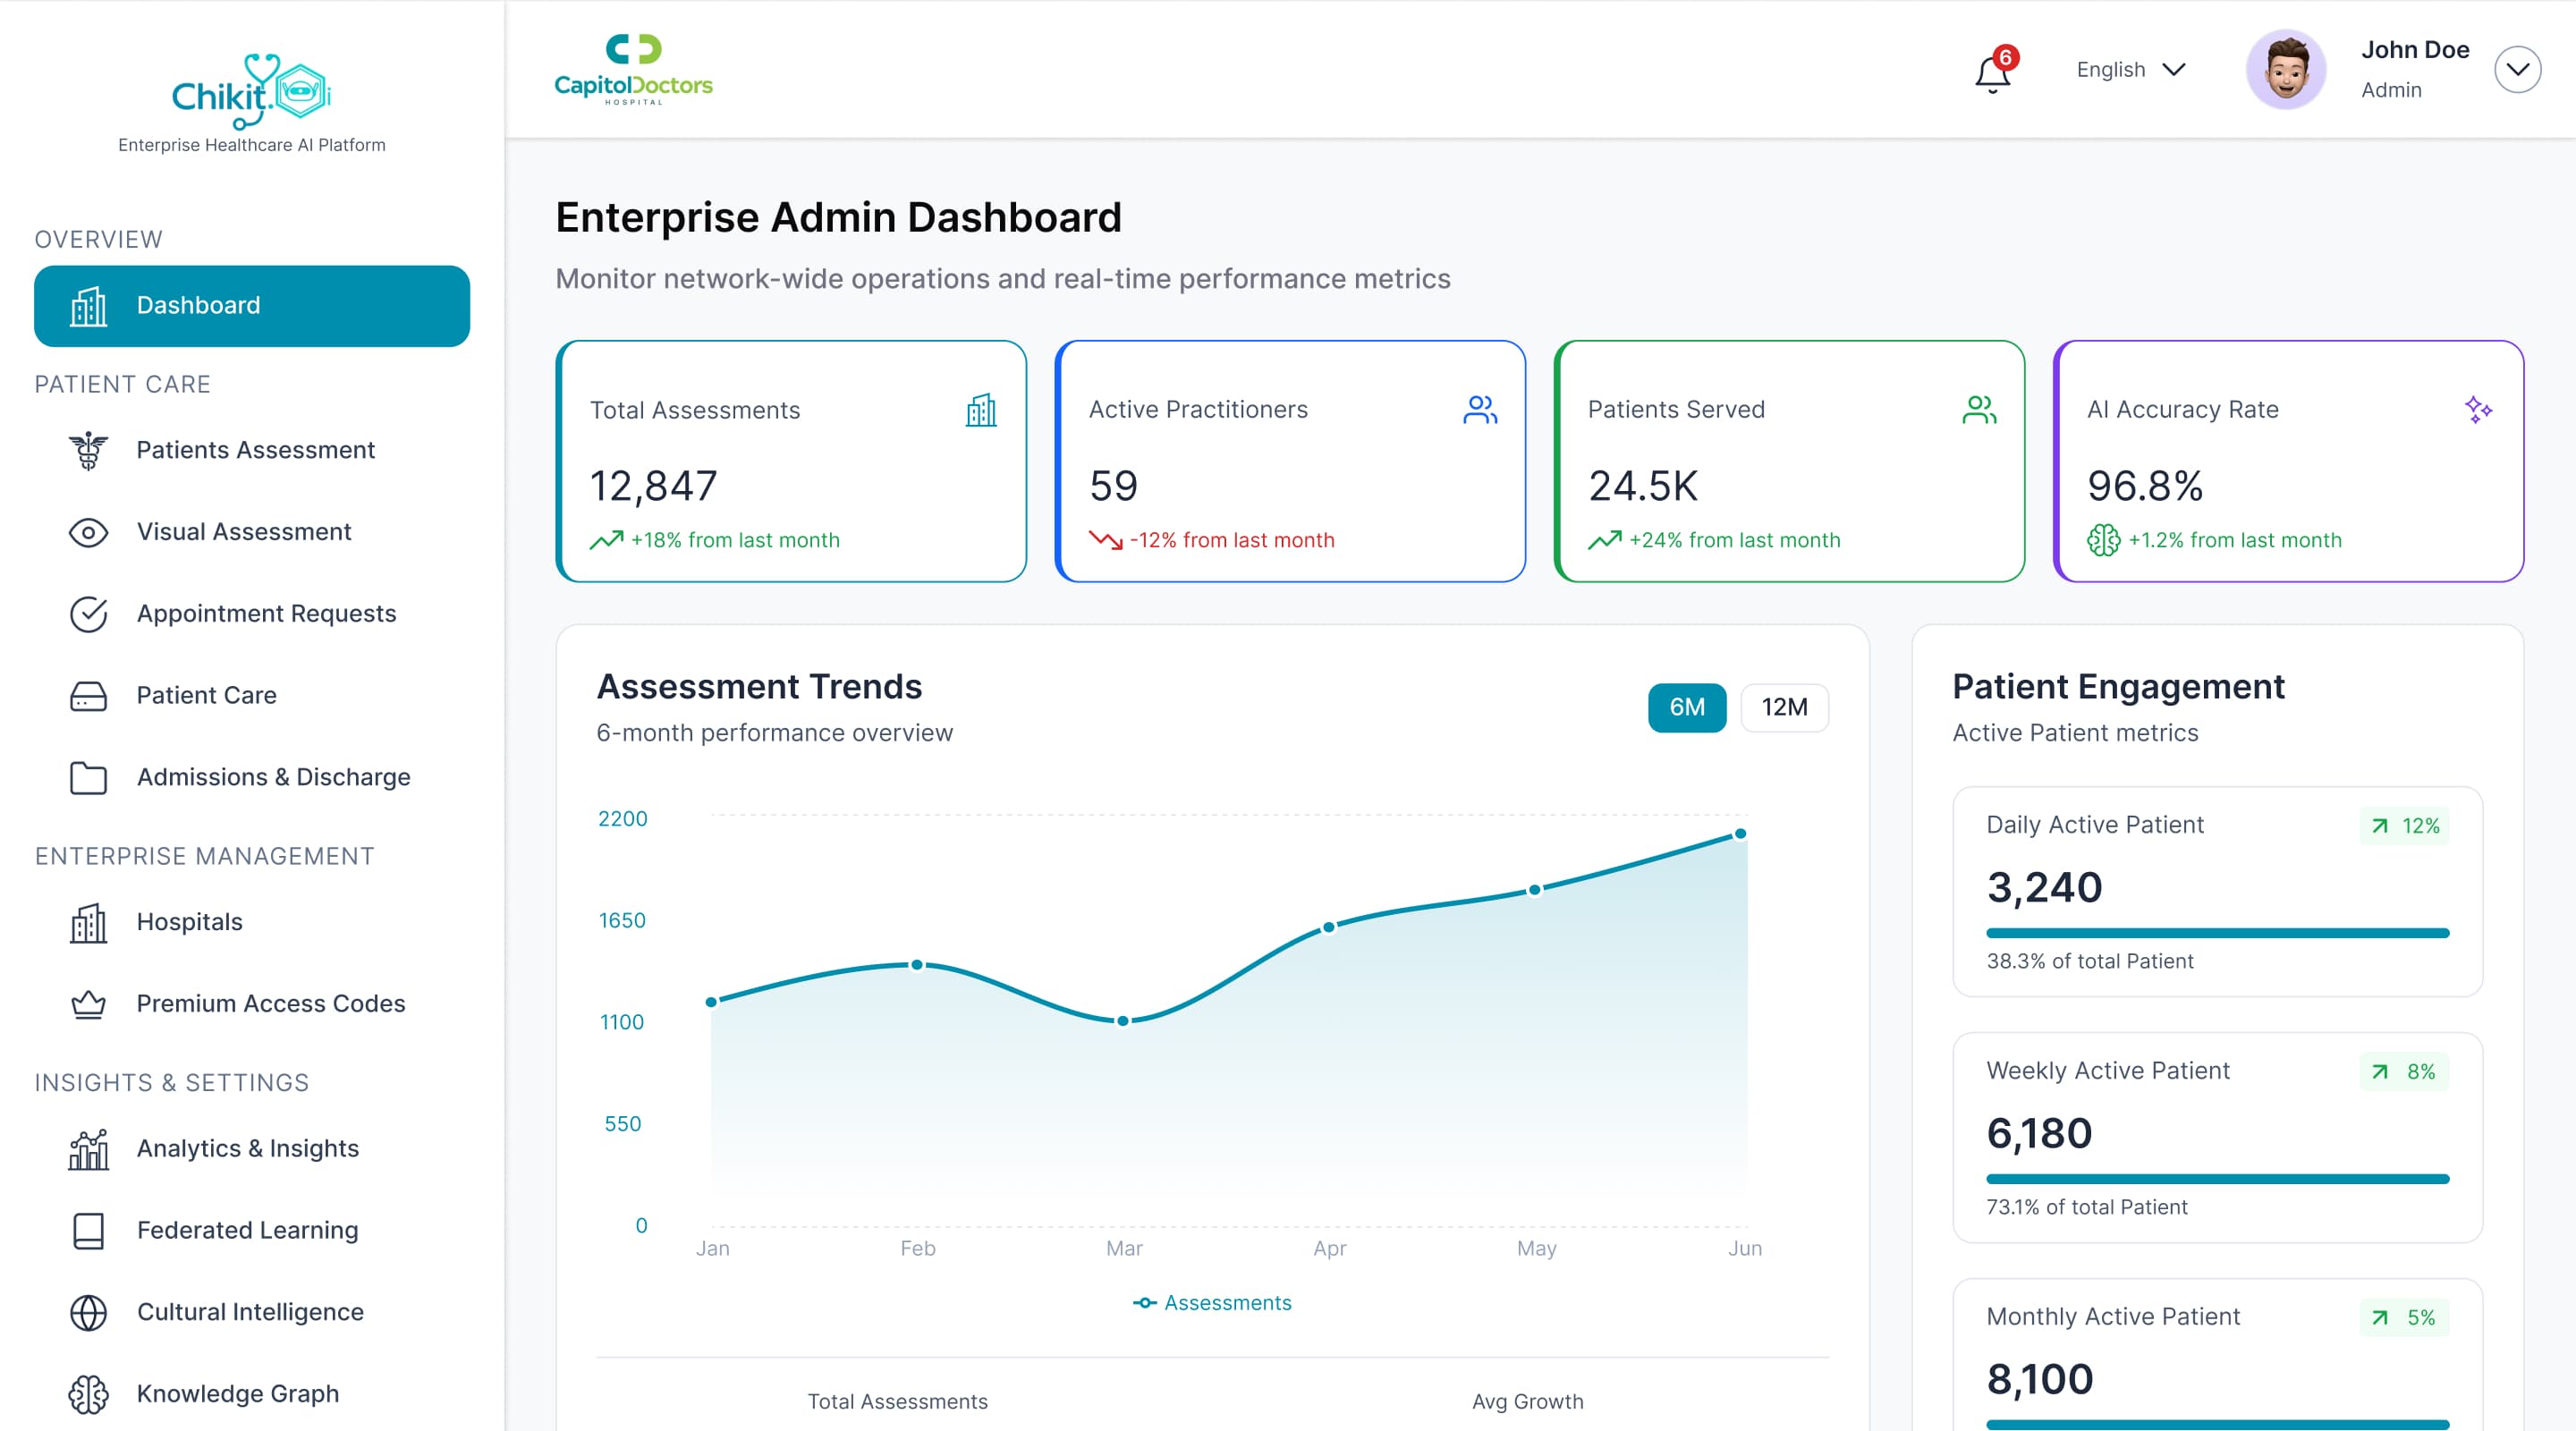Open the Analytics & Insights chart icon
The width and height of the screenshot is (2576, 1431).
[x=89, y=1149]
